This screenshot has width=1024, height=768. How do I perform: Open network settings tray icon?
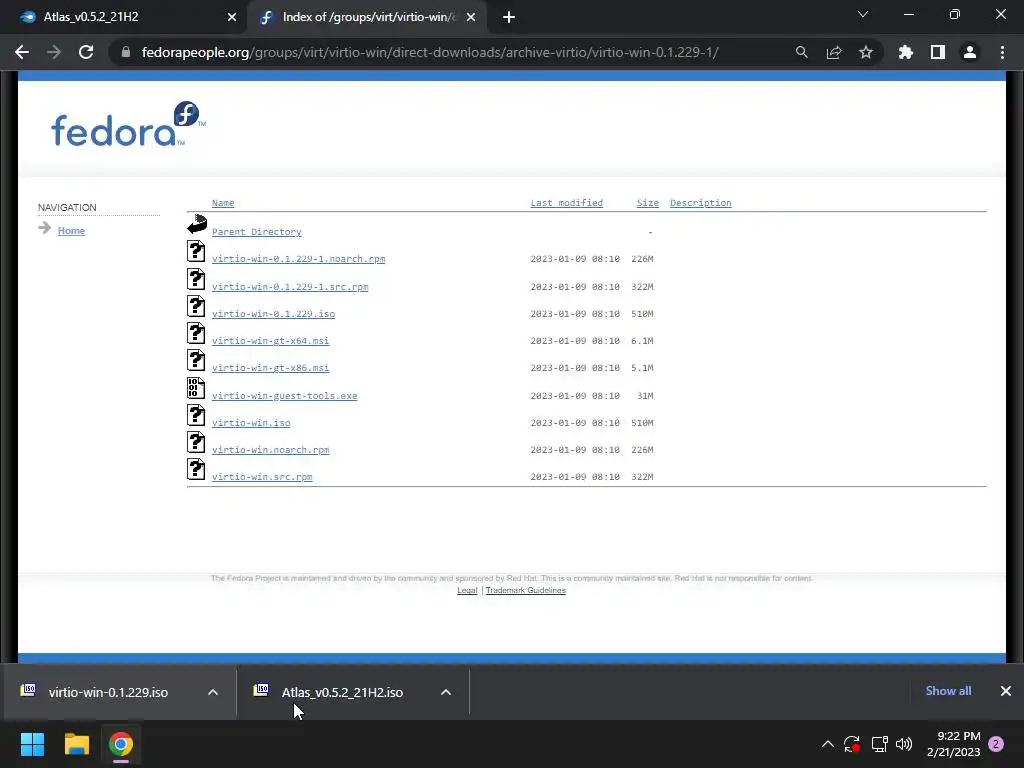tap(879, 744)
